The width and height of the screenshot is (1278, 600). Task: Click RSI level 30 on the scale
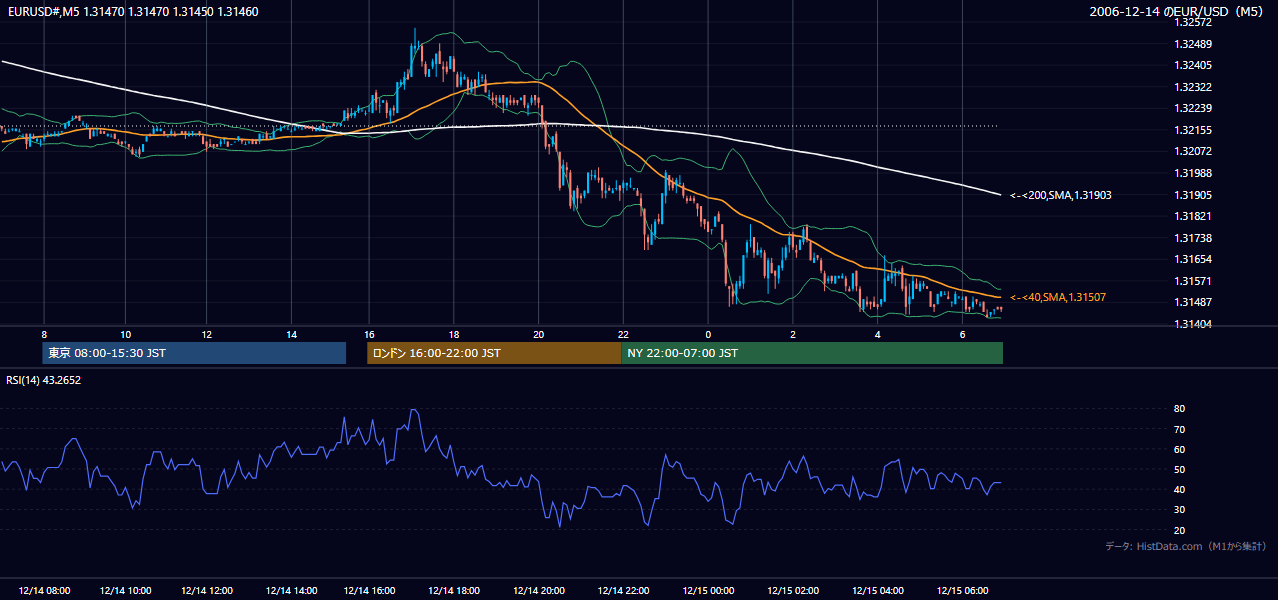[1179, 510]
